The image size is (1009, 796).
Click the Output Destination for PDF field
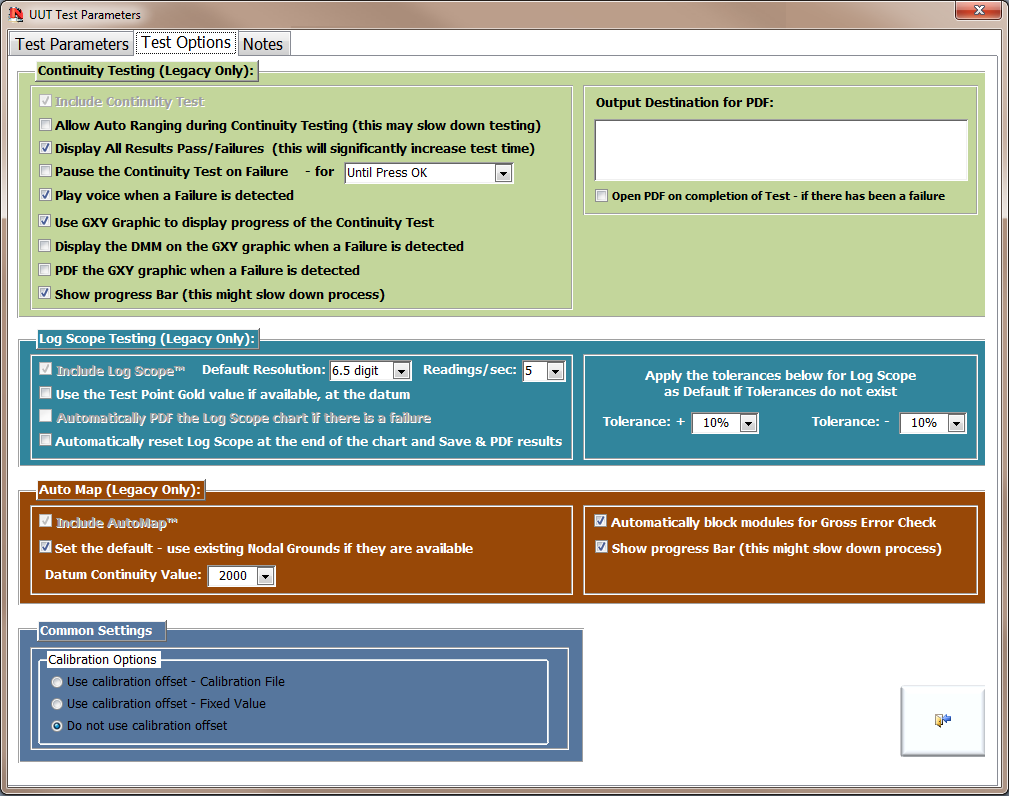point(781,150)
